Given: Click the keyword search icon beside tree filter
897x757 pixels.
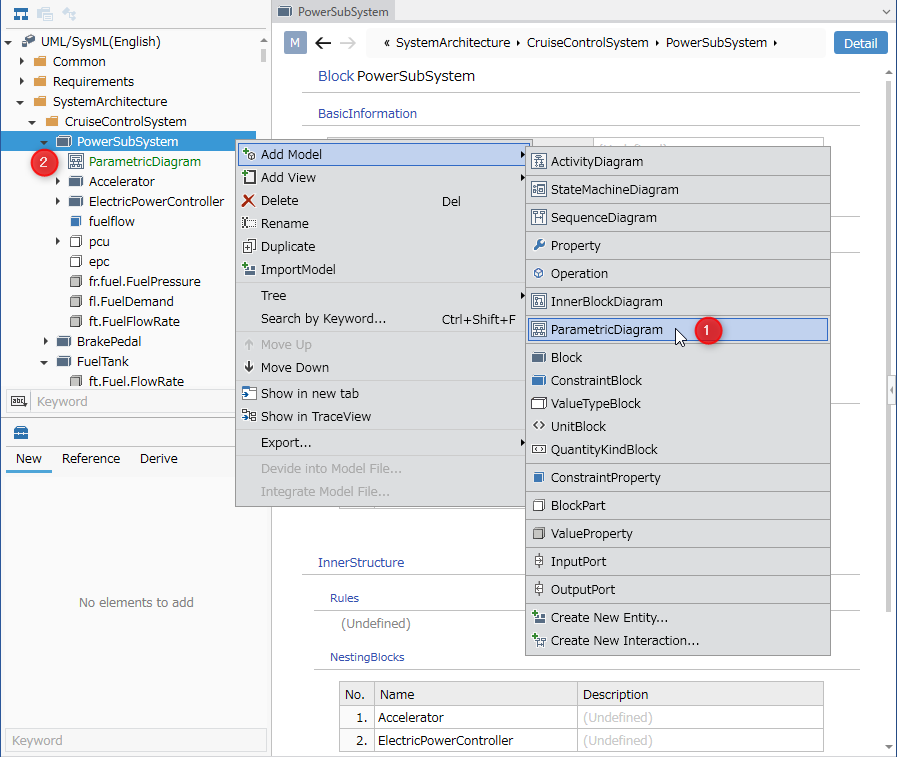Looking at the screenshot, I should point(19,401).
